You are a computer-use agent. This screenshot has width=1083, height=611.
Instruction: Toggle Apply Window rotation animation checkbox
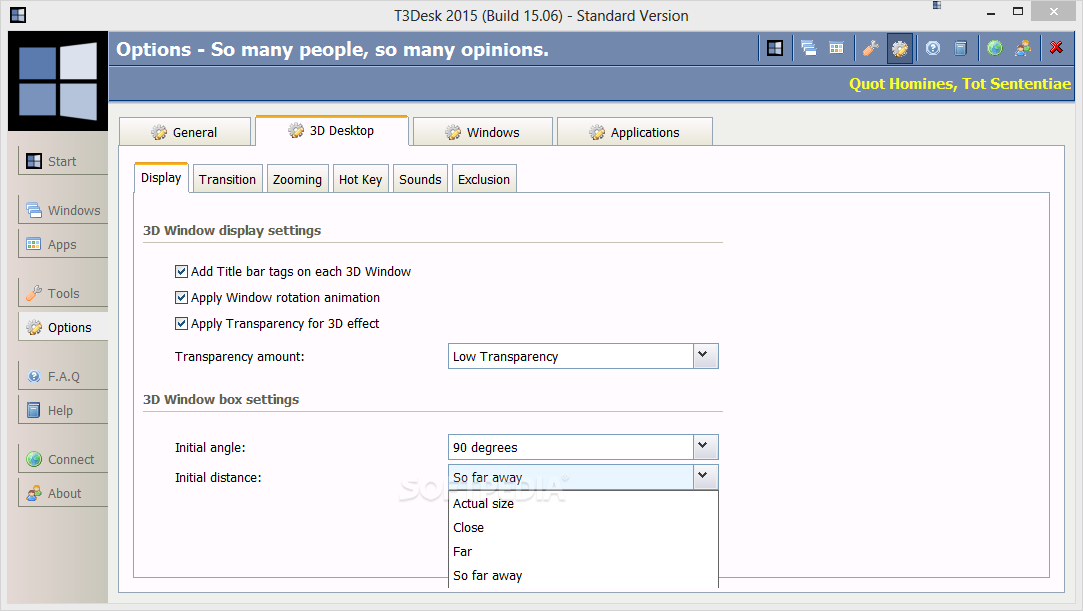[x=181, y=298]
